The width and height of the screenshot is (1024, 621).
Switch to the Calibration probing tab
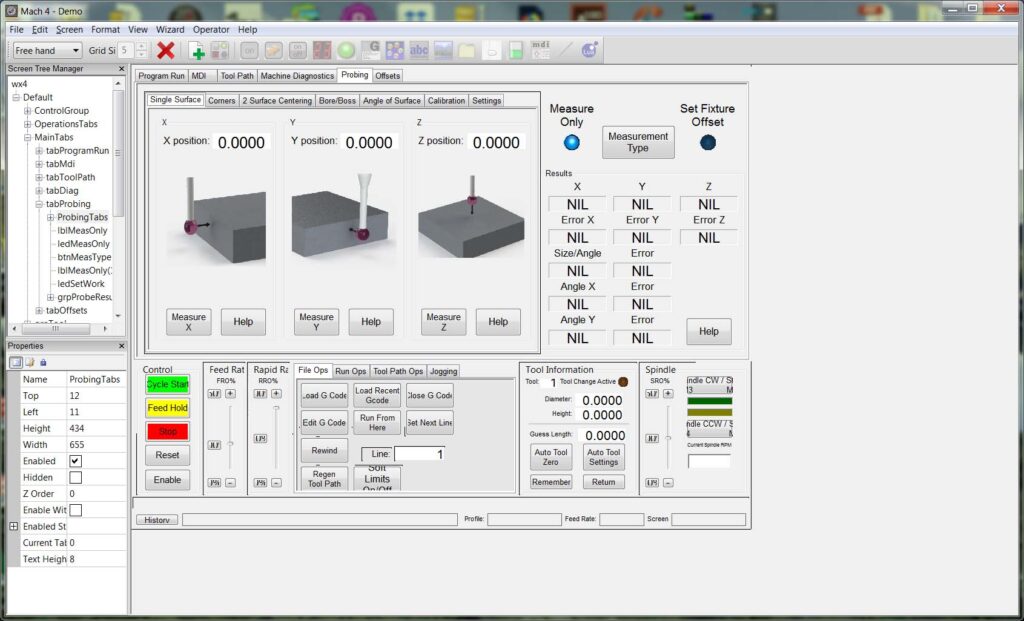(x=446, y=101)
